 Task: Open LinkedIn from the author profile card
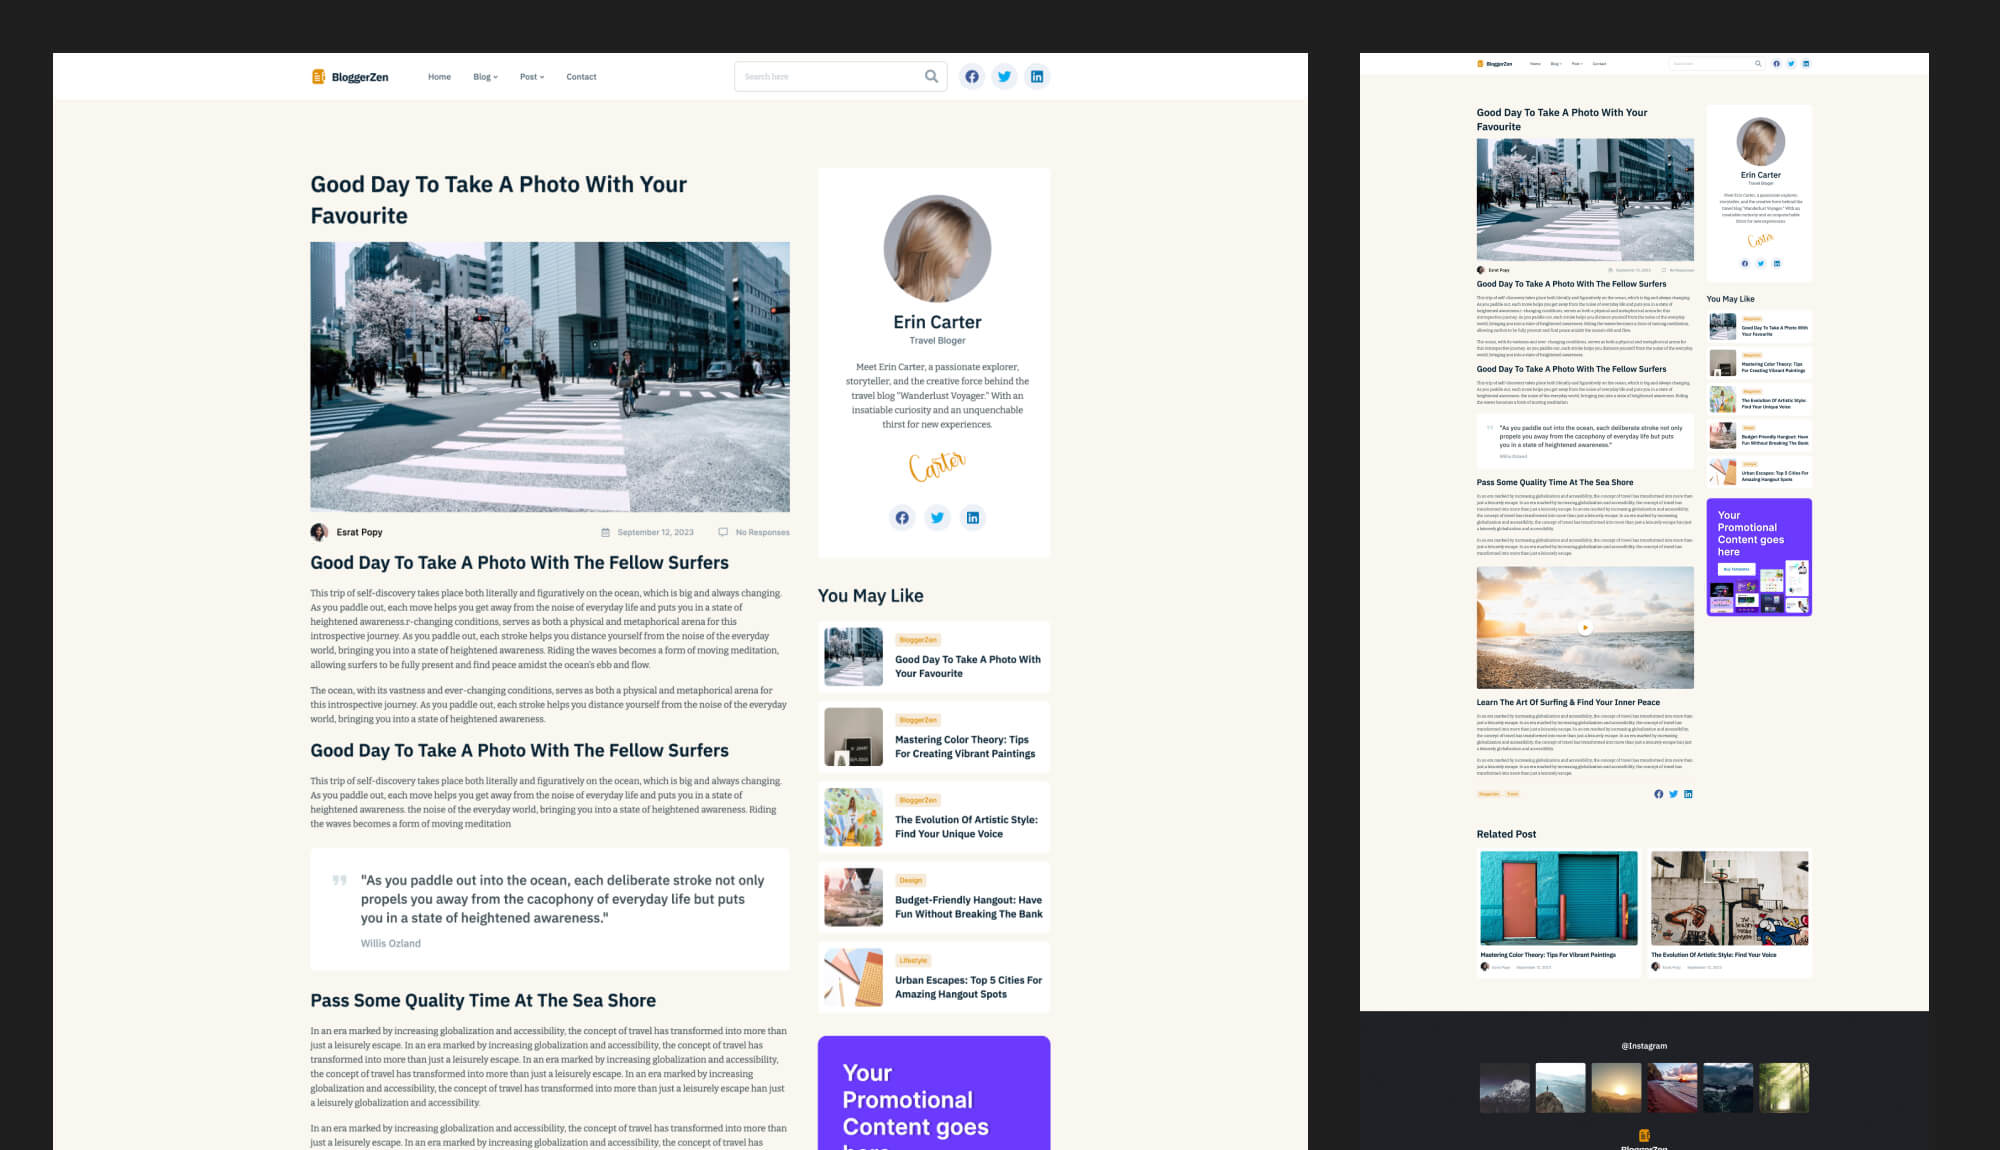(972, 518)
